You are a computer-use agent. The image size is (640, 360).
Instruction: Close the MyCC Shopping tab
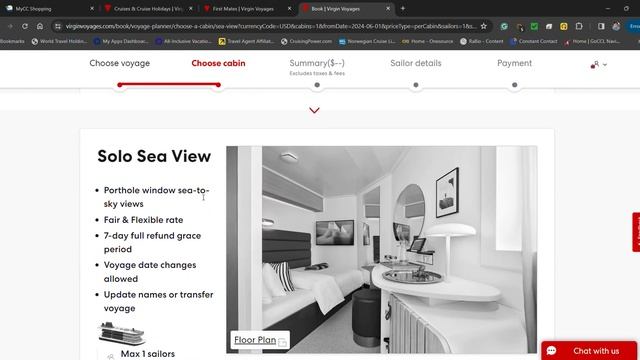click(x=92, y=9)
